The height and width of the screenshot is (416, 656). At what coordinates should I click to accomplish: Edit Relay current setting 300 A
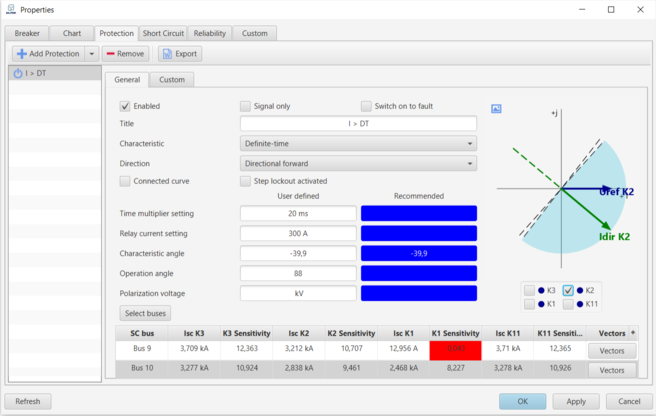point(298,234)
